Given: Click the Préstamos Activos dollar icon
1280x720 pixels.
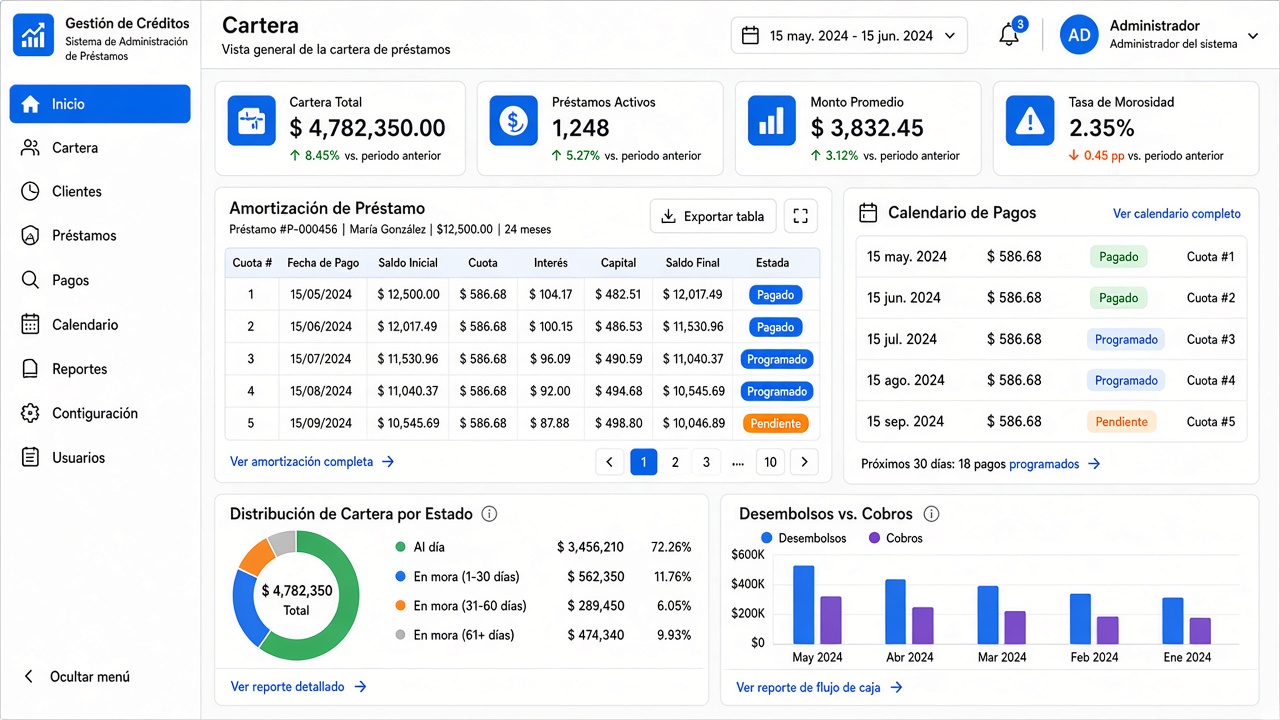Looking at the screenshot, I should click(x=513, y=121).
